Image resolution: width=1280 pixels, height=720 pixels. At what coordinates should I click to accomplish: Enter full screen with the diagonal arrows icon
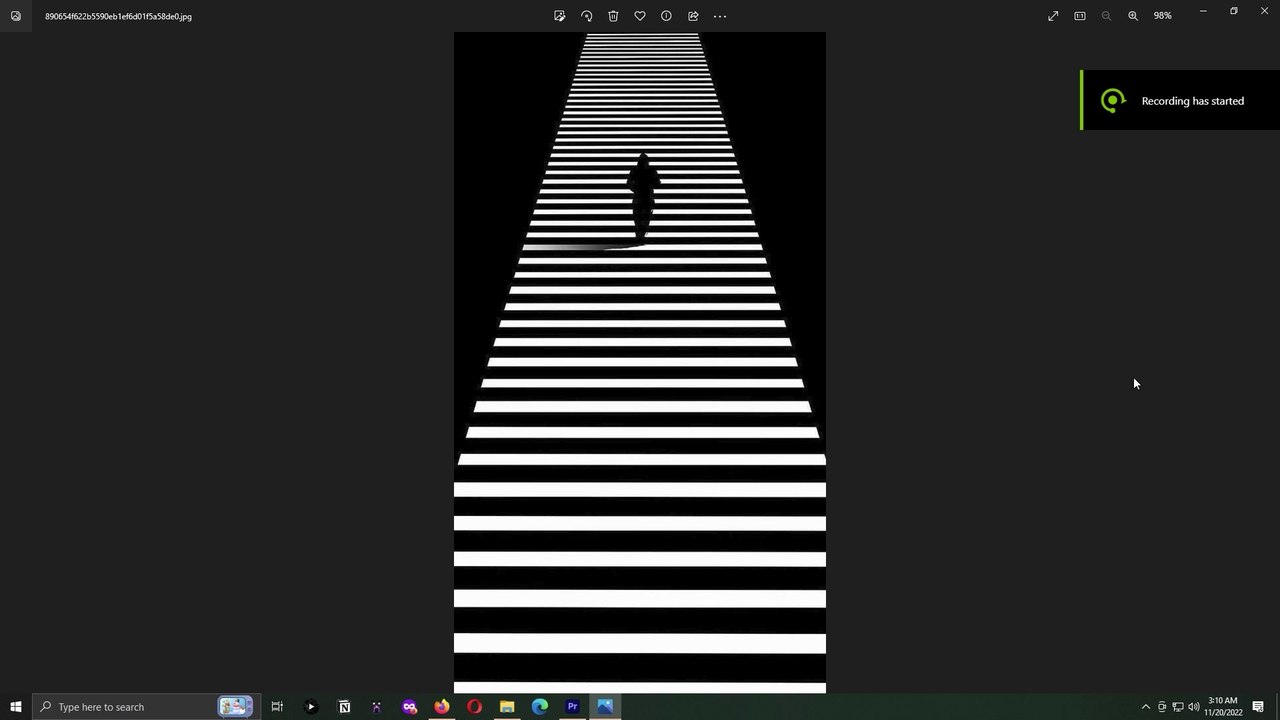1053,16
